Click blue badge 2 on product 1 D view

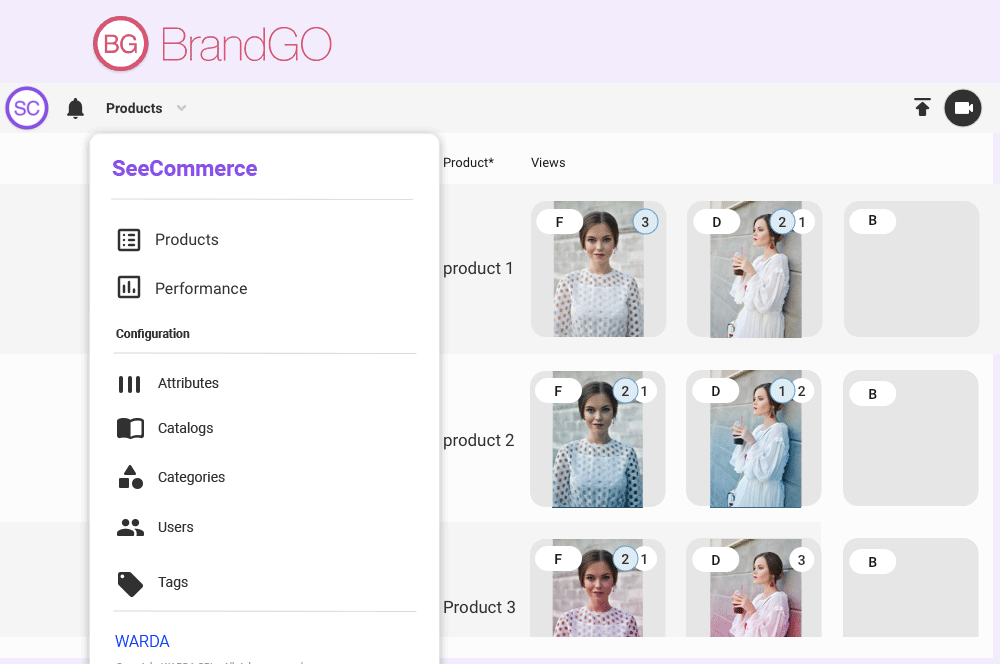(x=782, y=222)
